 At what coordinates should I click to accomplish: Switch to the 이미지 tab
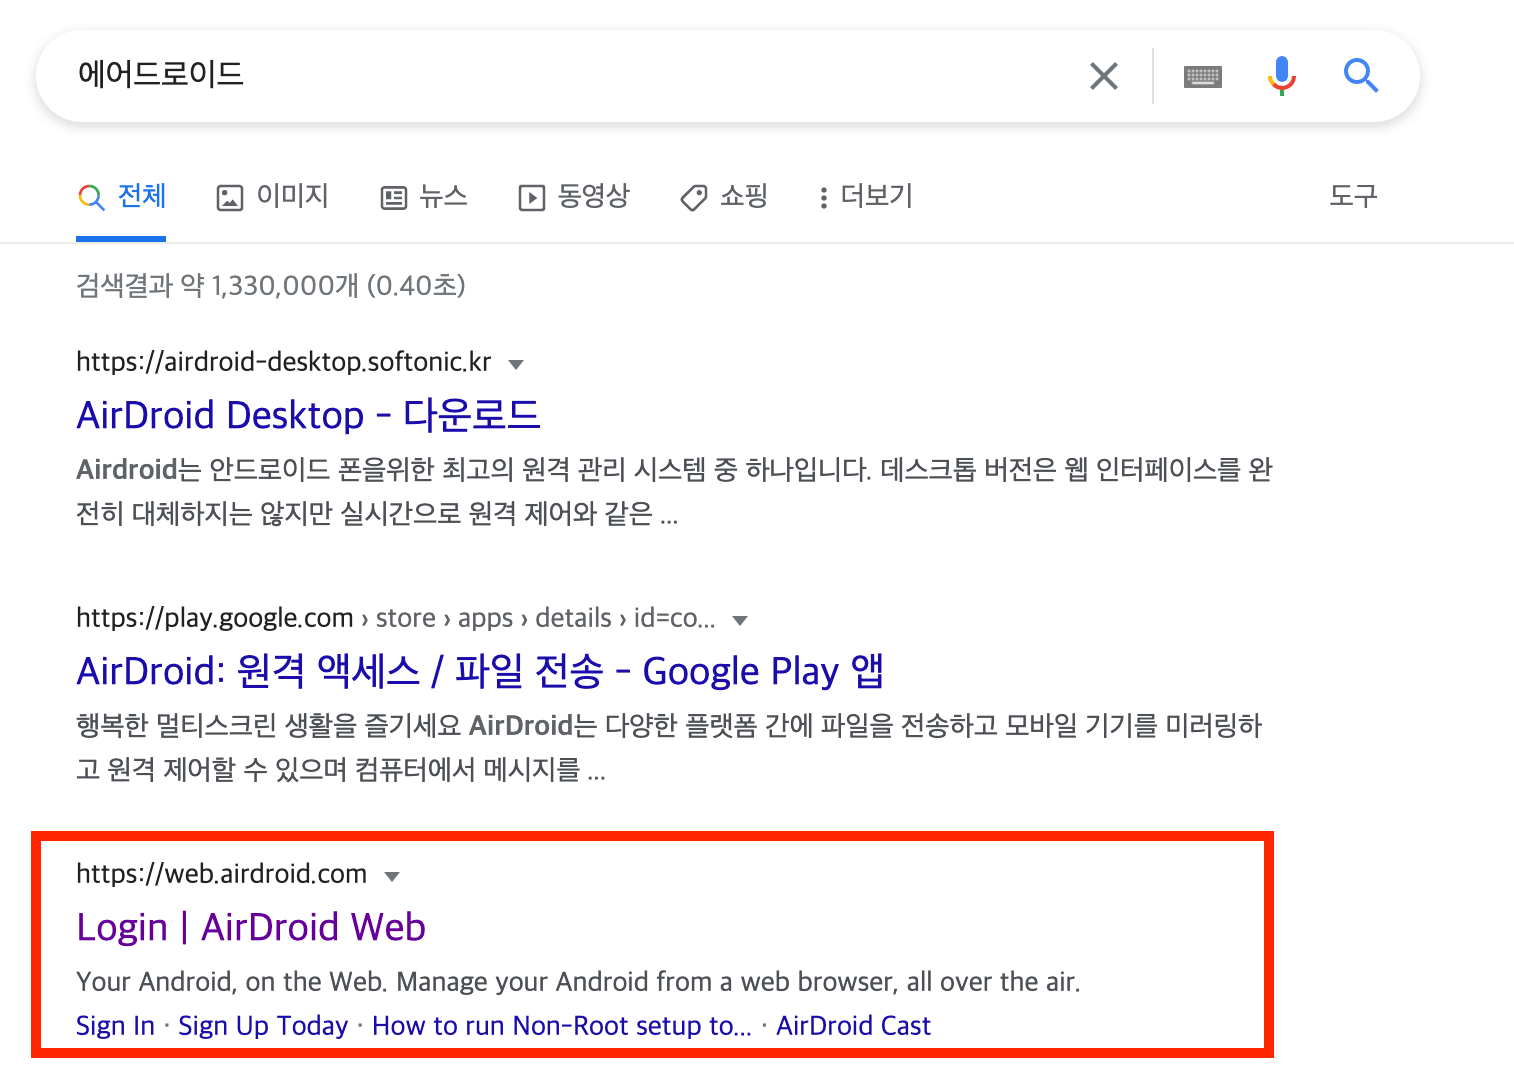coord(272,196)
